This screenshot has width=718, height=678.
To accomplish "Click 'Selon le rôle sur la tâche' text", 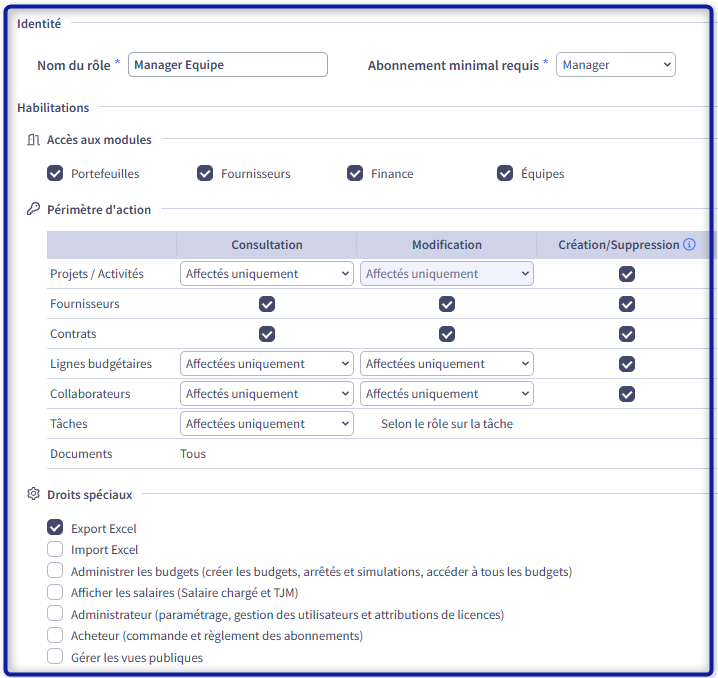I will (447, 424).
